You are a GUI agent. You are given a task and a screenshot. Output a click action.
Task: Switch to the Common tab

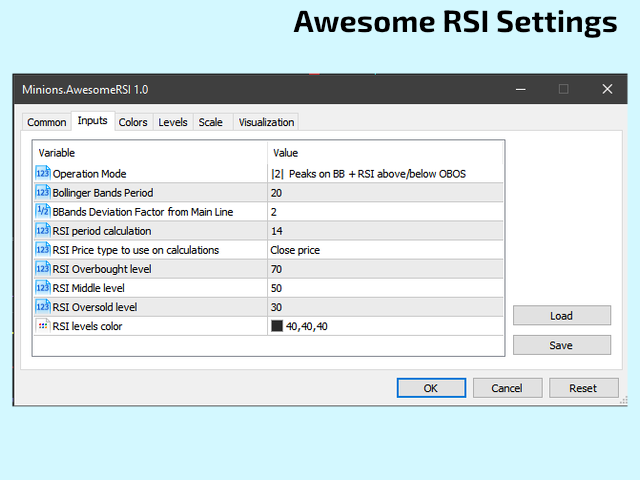(47, 122)
